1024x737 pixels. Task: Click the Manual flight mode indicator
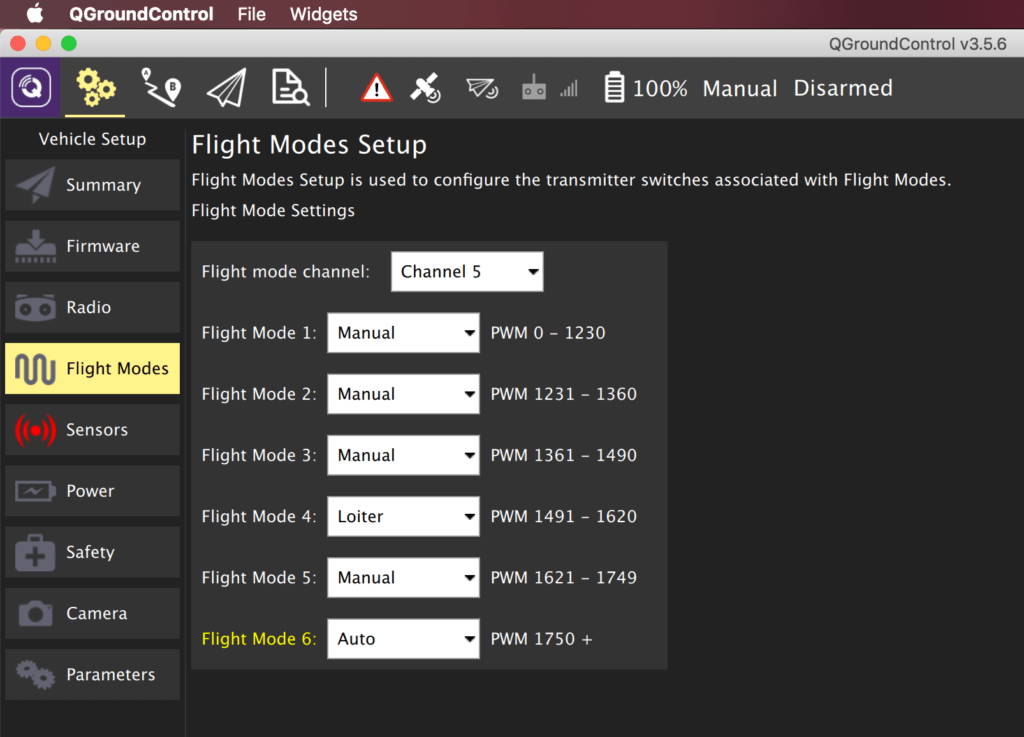[740, 88]
